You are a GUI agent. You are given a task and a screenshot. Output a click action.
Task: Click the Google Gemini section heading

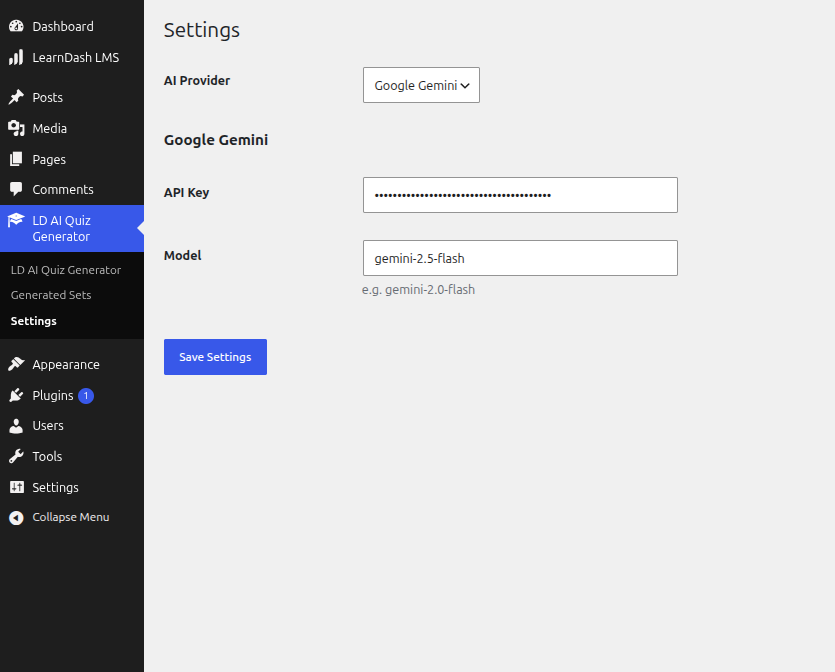[x=216, y=140]
